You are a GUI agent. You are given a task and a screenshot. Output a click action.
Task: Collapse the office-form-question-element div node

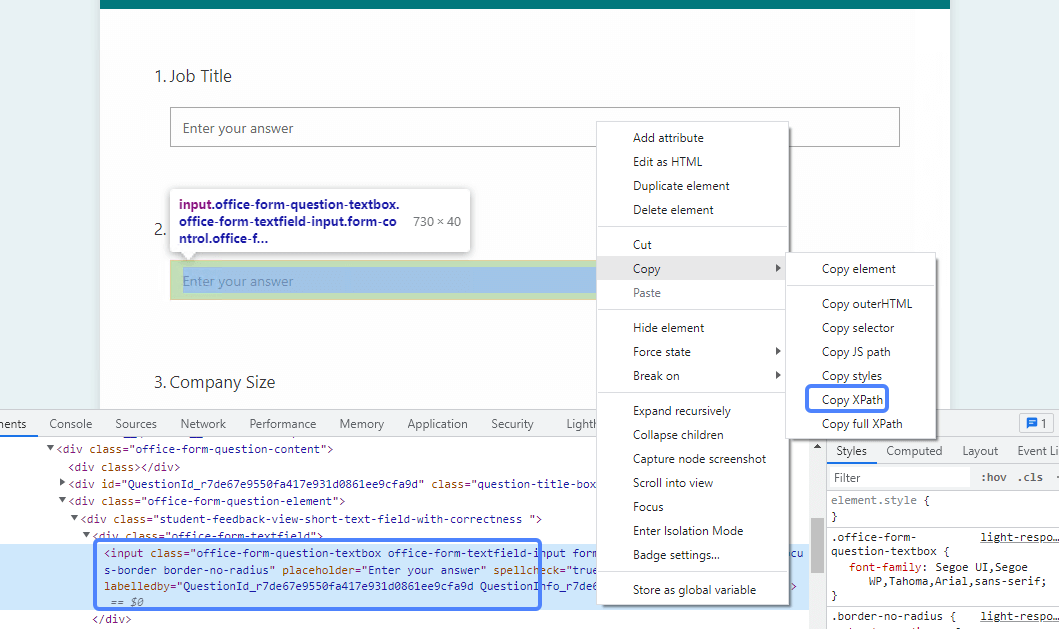(x=62, y=500)
